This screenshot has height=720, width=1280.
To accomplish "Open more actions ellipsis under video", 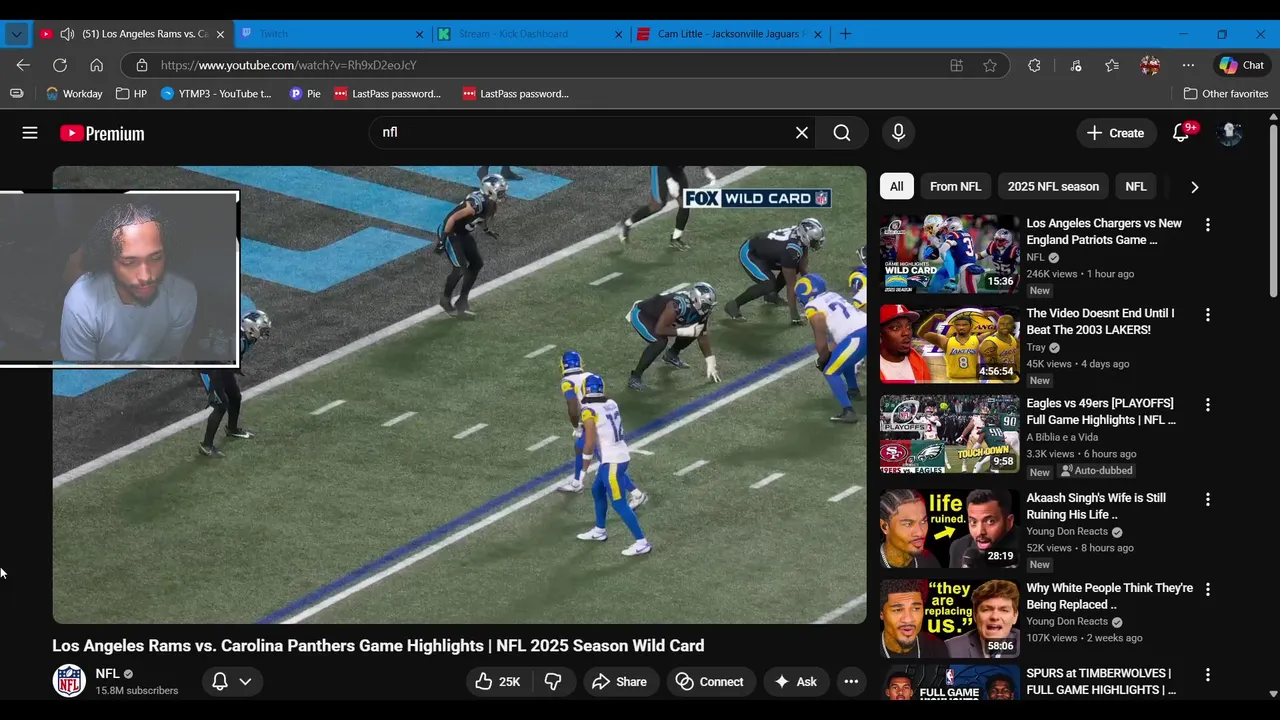I will 851,682.
